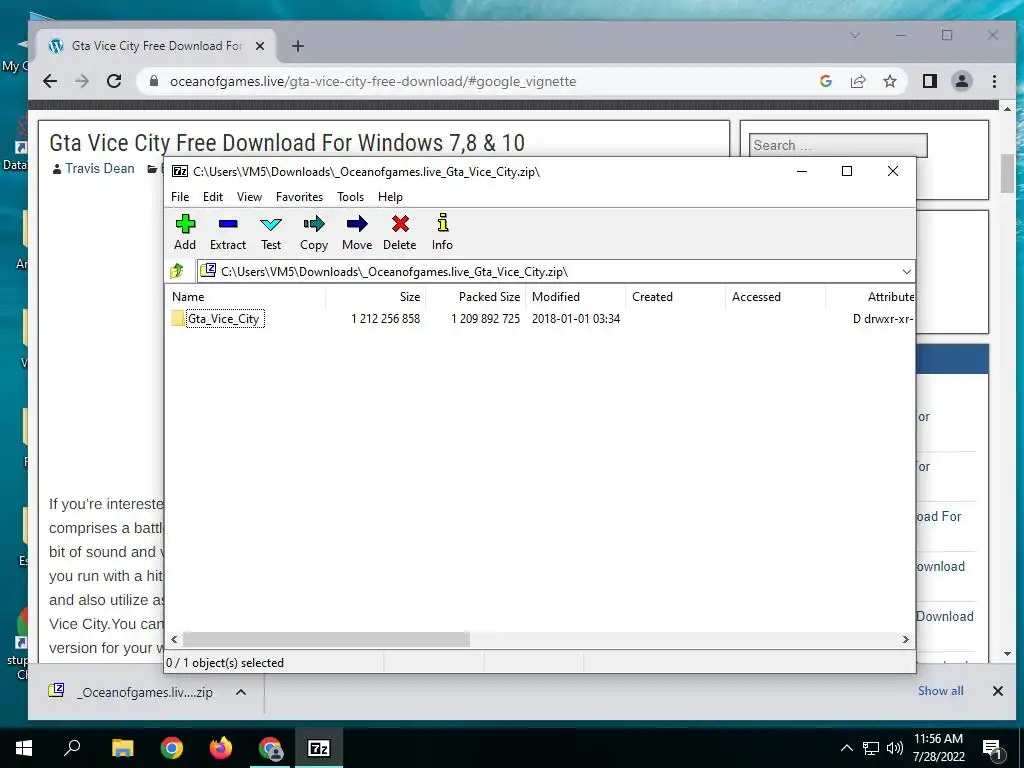The height and width of the screenshot is (768, 1024).
Task: Bookmark this page with the star icon
Action: point(889,81)
